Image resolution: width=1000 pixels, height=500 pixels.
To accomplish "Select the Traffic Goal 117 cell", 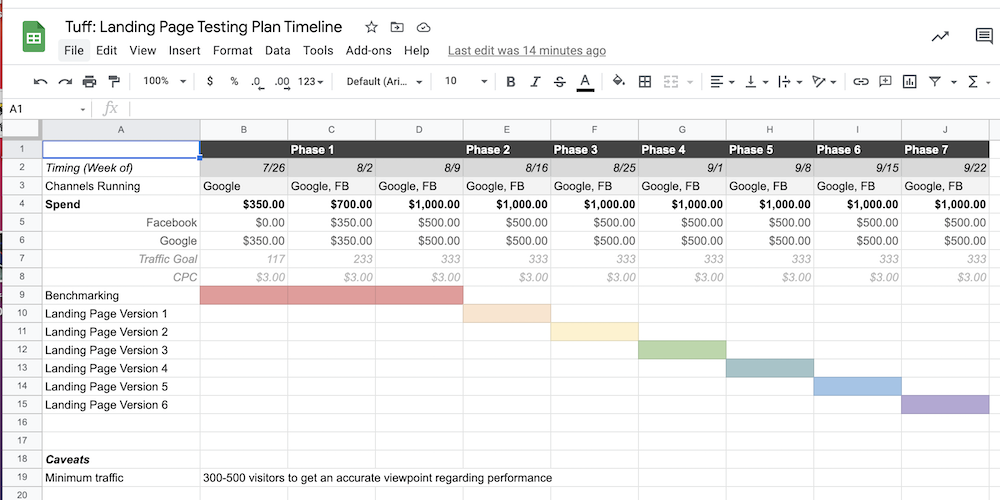I will tap(244, 259).
